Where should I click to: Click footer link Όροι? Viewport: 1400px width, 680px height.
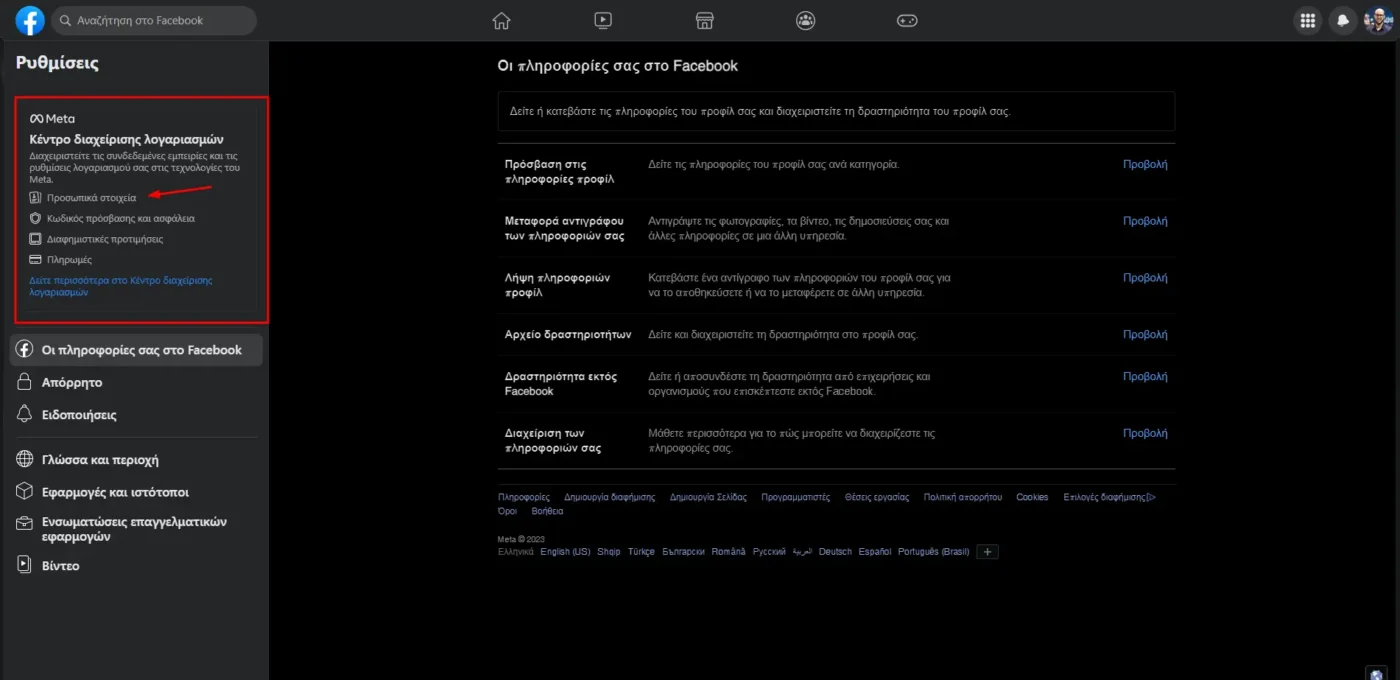(508, 511)
